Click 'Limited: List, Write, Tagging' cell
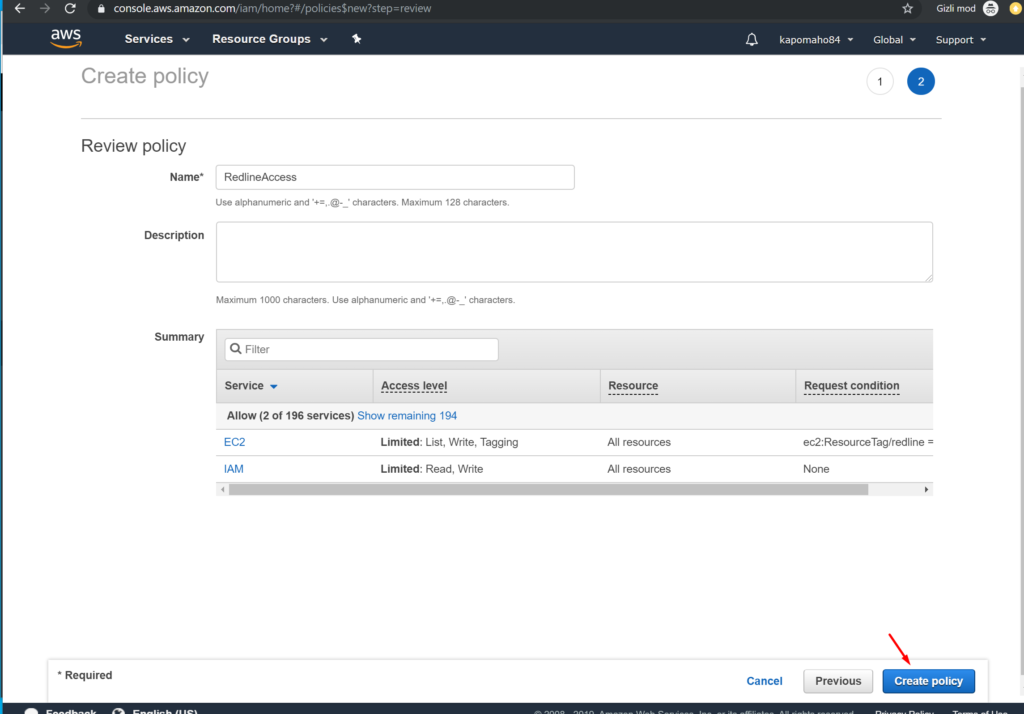This screenshot has width=1024, height=714. tap(449, 442)
